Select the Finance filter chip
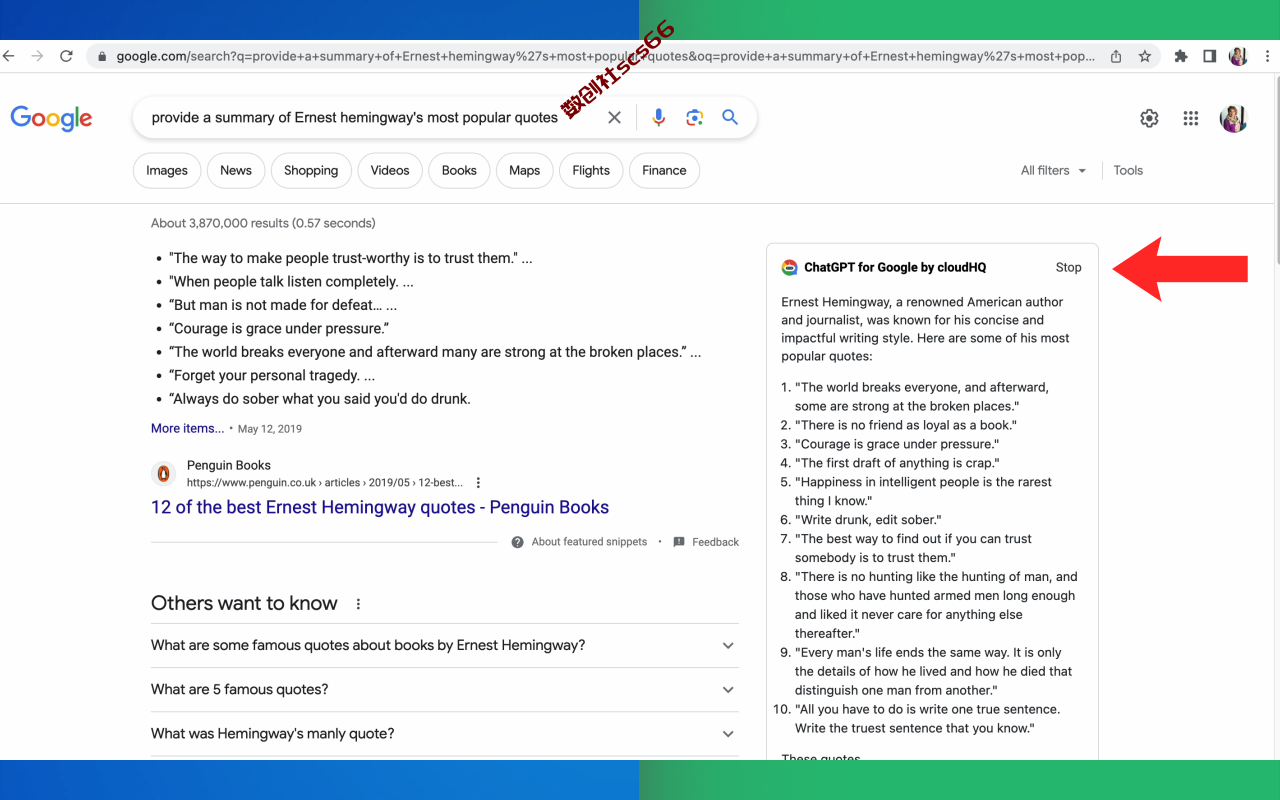The height and width of the screenshot is (800, 1280). click(664, 170)
